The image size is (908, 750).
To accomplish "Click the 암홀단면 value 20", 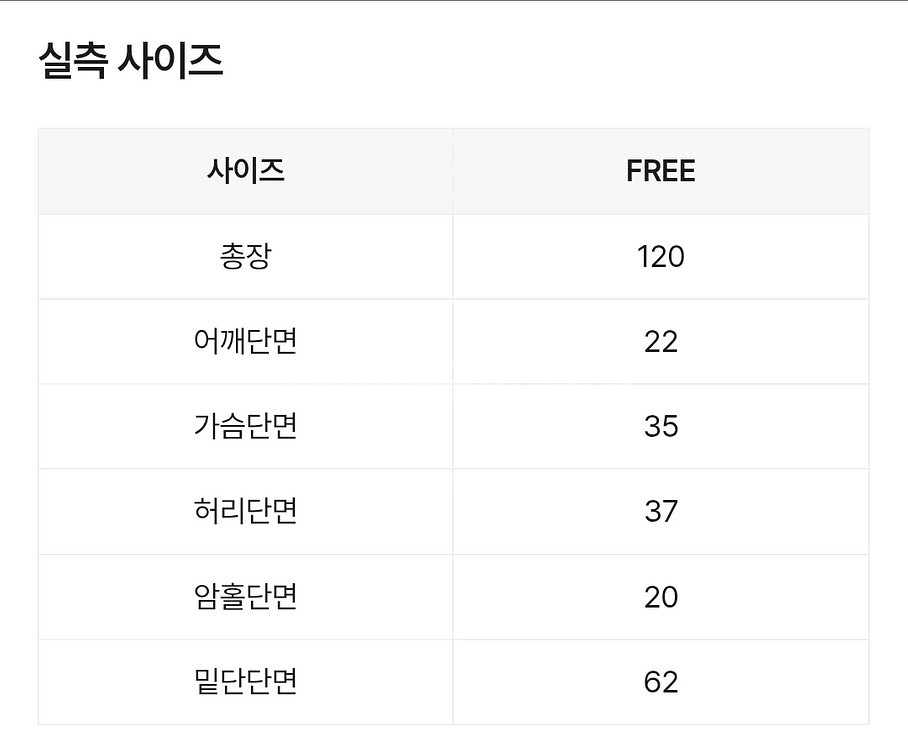I will point(660,597).
